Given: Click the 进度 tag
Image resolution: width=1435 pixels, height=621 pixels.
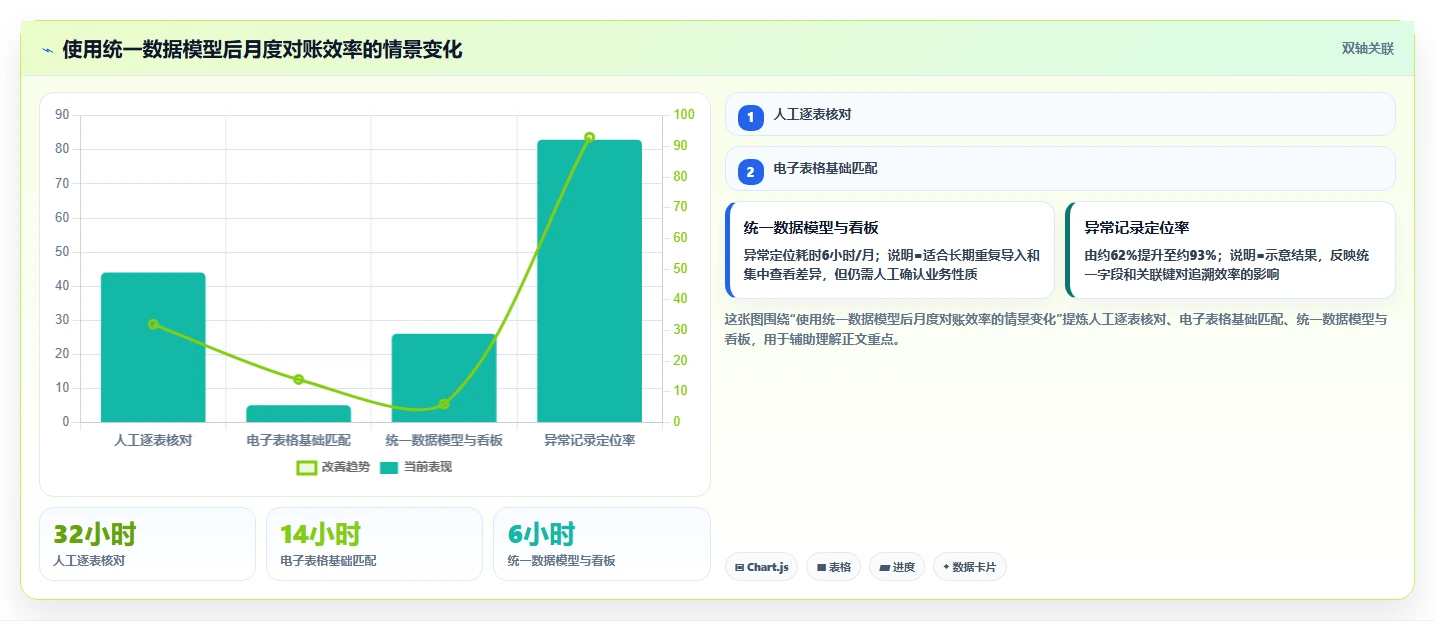Looking at the screenshot, I should point(897,567).
